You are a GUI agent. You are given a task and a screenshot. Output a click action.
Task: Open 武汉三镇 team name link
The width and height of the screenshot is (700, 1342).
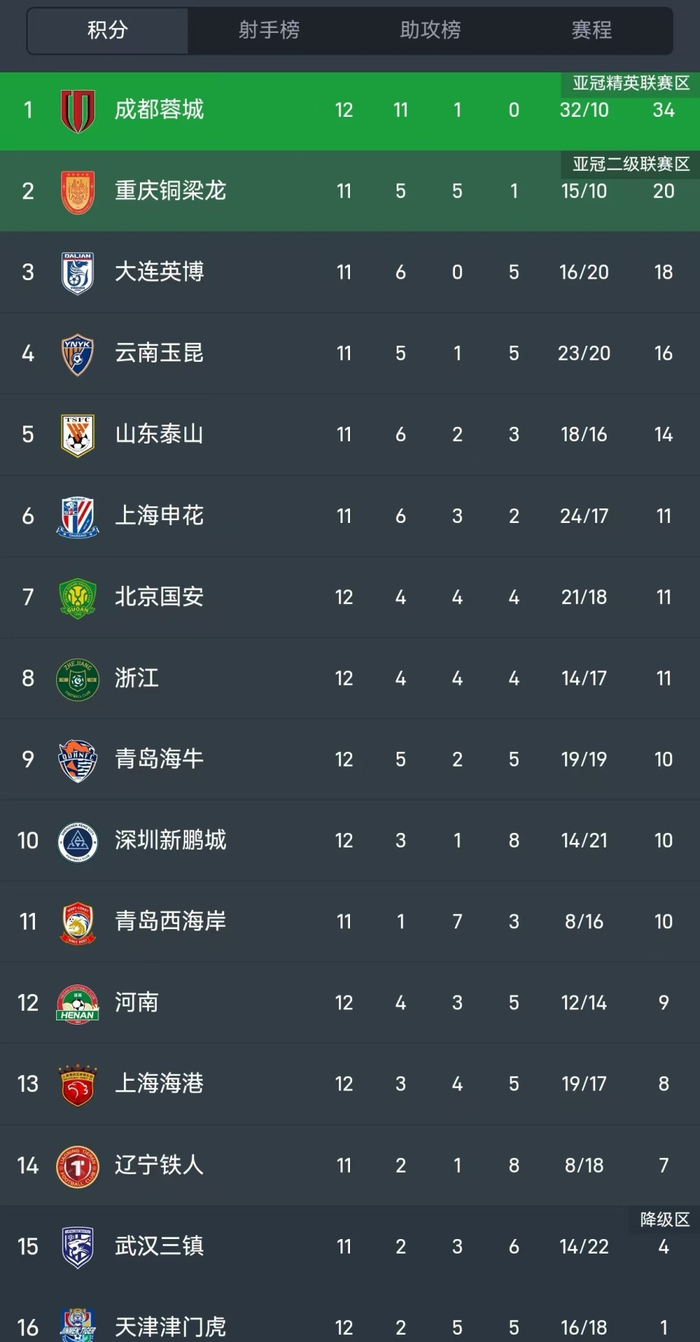(x=159, y=1247)
